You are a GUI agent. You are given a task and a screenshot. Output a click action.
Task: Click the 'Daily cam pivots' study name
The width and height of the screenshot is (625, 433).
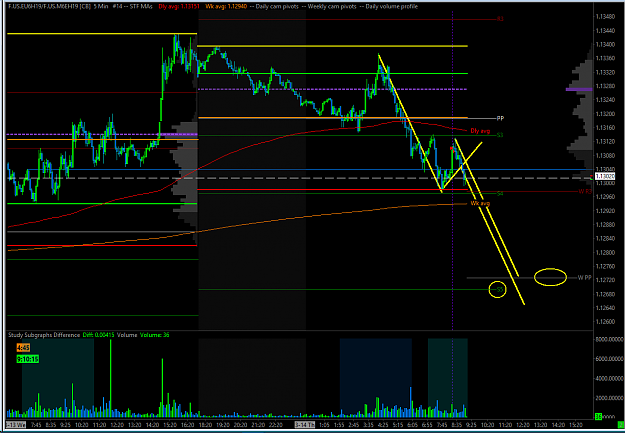pos(277,6)
